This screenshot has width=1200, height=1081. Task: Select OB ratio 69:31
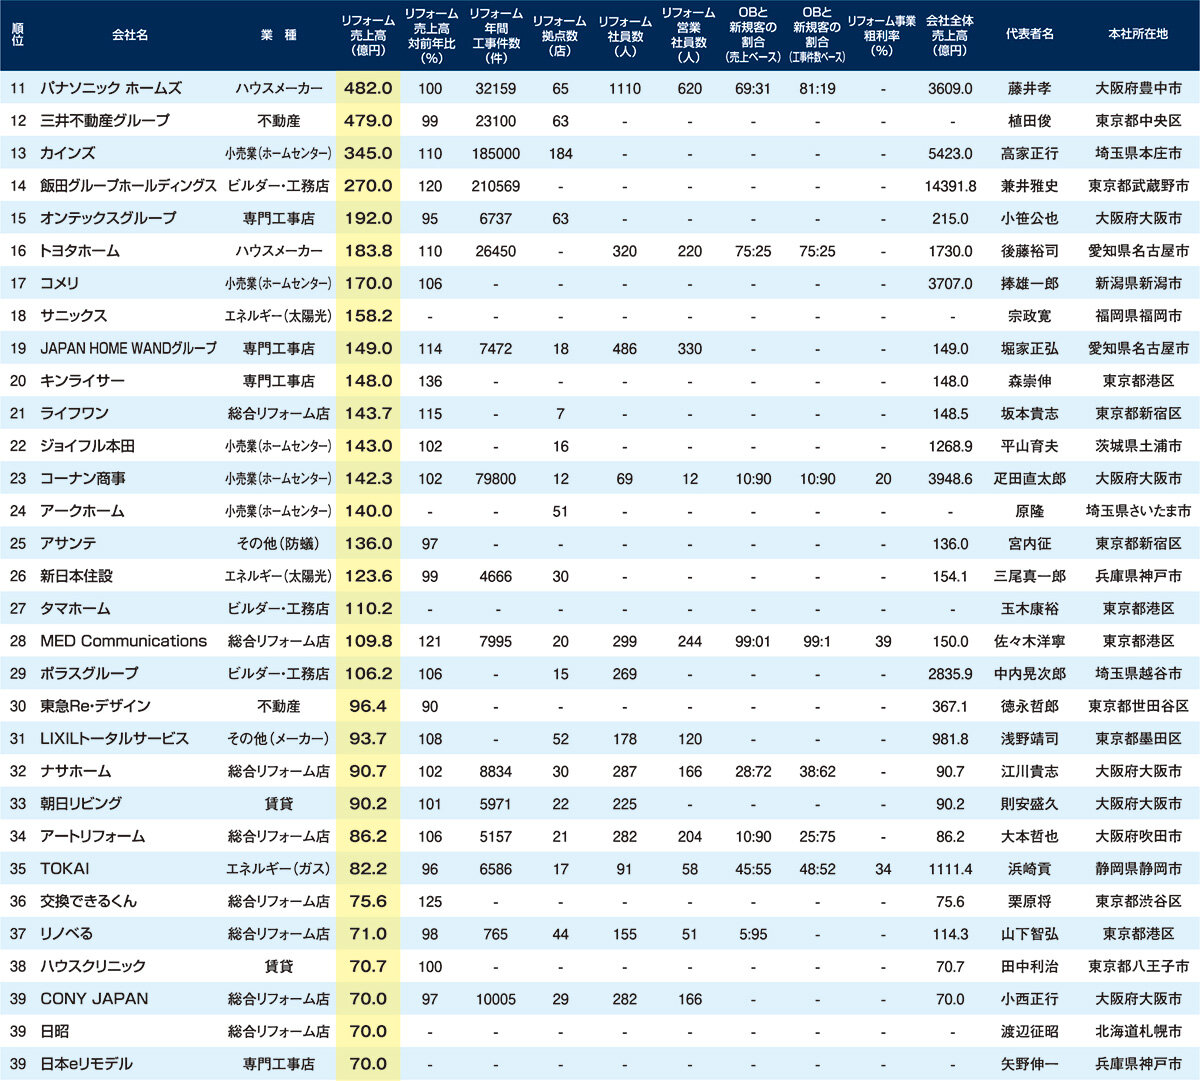pos(752,89)
